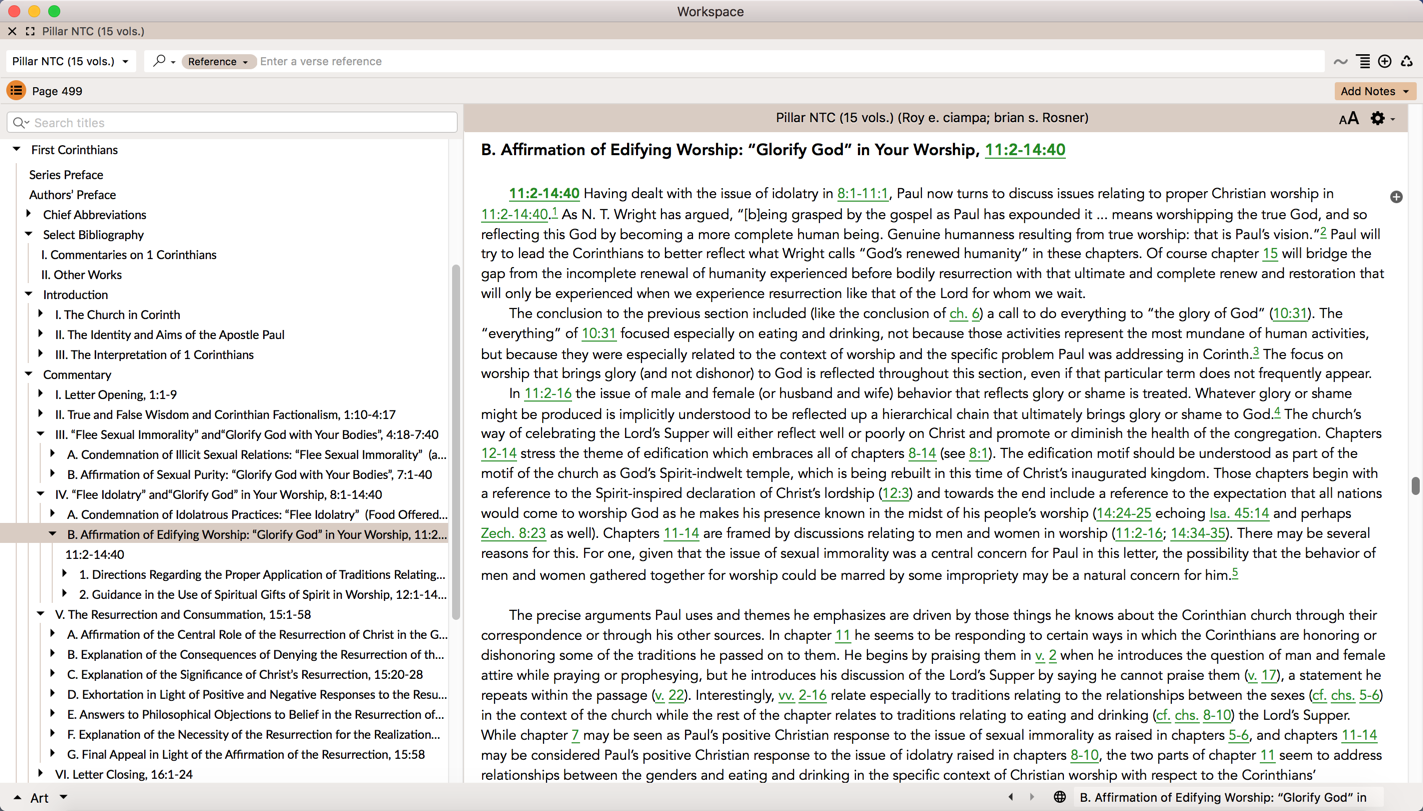Click the recycle arrows sync icon
Viewport: 1423px width, 811px height.
(1407, 62)
